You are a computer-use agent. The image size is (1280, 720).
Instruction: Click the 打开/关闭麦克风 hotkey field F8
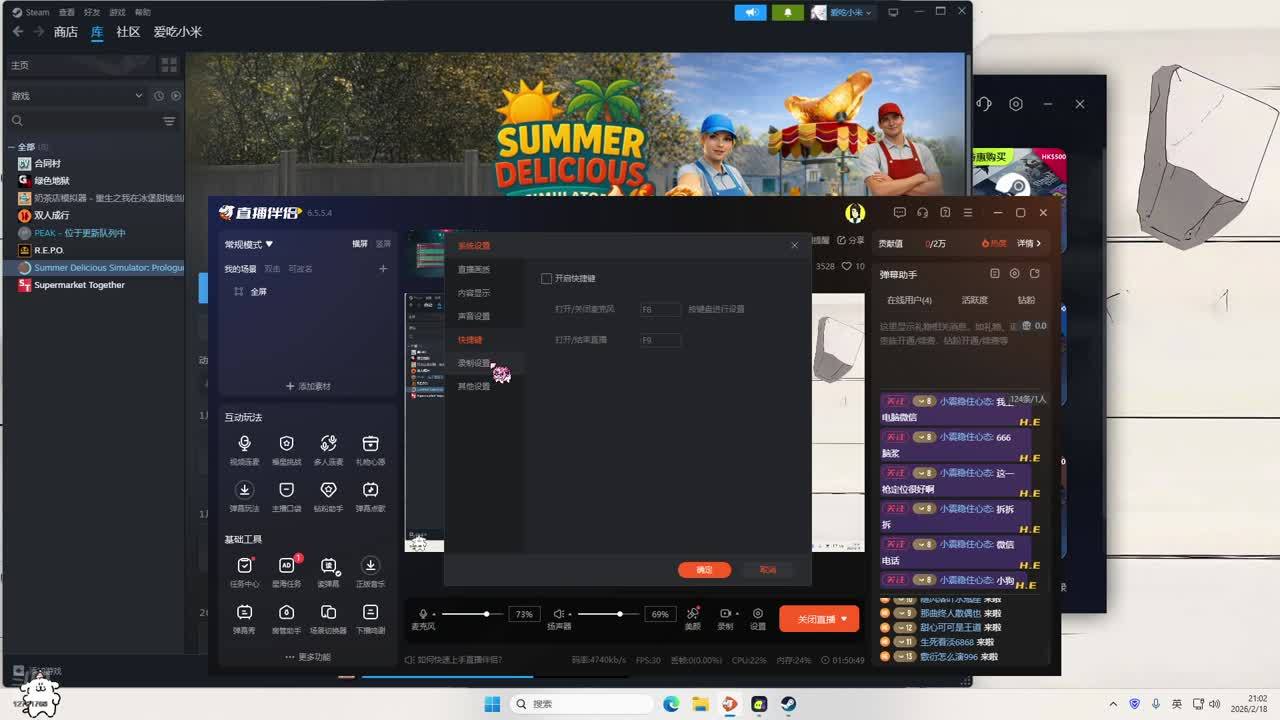coord(660,310)
